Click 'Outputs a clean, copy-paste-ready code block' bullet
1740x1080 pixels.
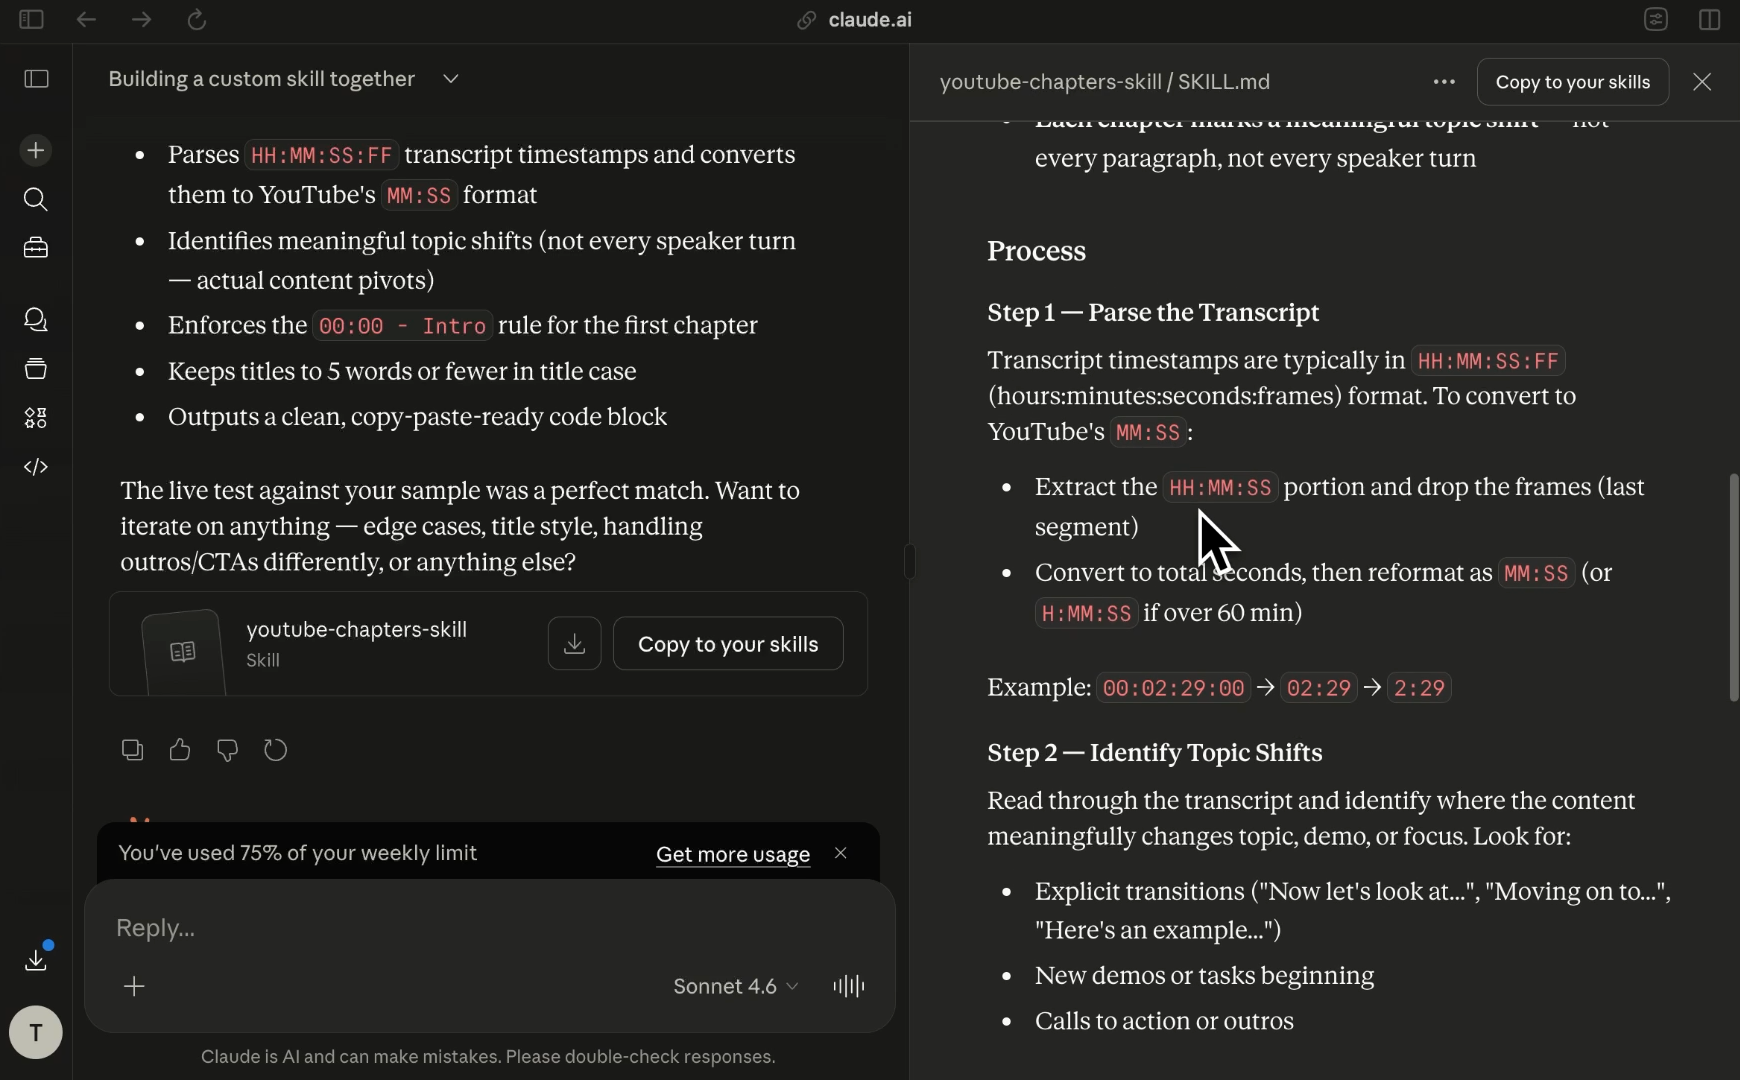[417, 417]
